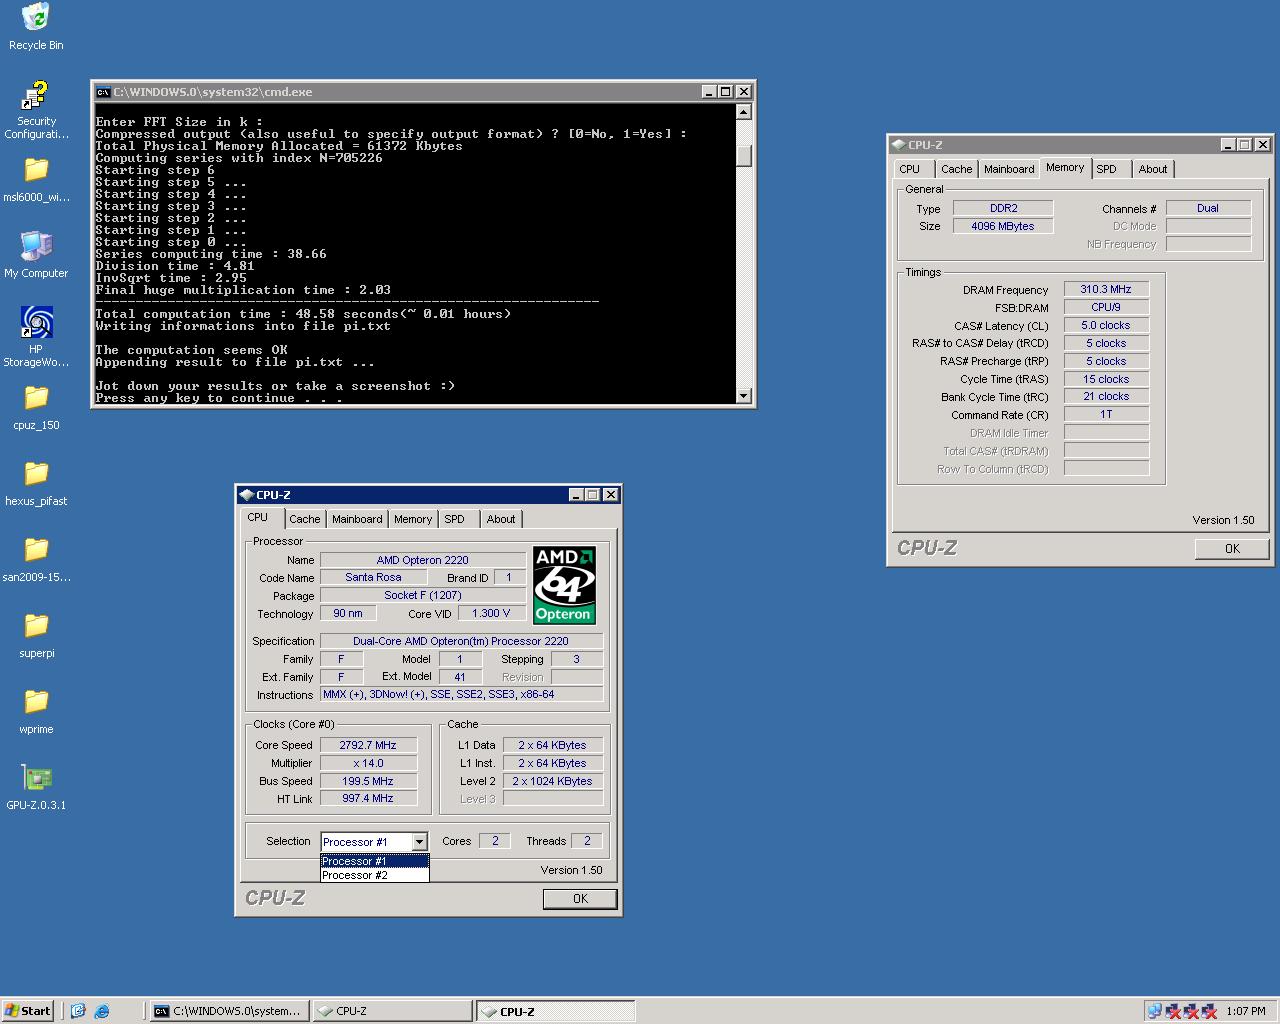Select the cpuz_150 folder icon

click(36, 398)
